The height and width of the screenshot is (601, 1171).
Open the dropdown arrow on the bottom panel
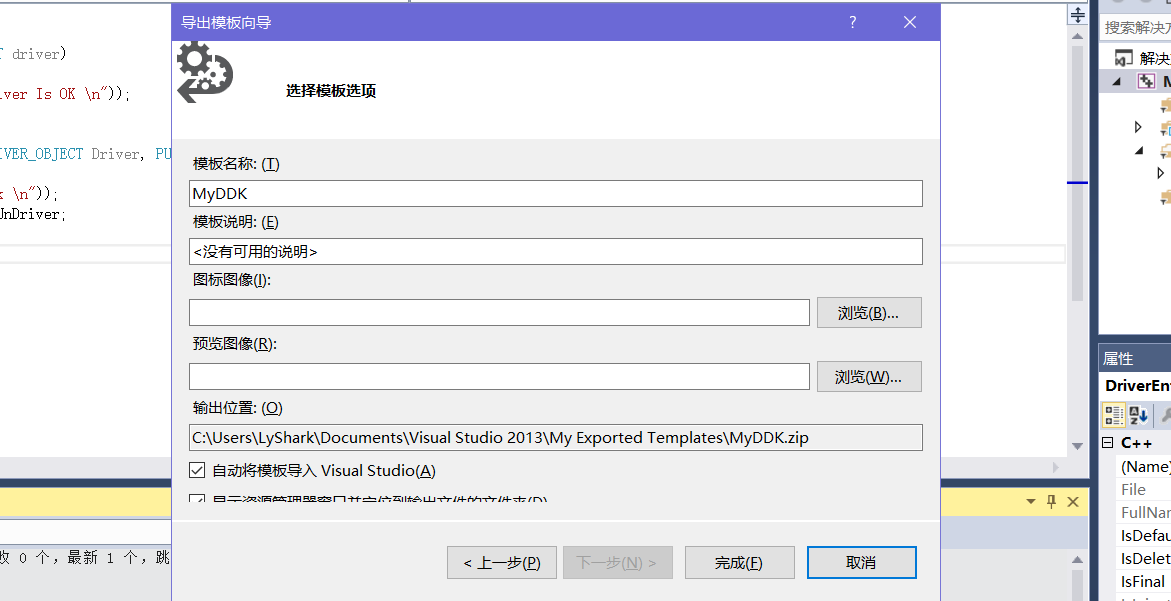(x=1031, y=501)
